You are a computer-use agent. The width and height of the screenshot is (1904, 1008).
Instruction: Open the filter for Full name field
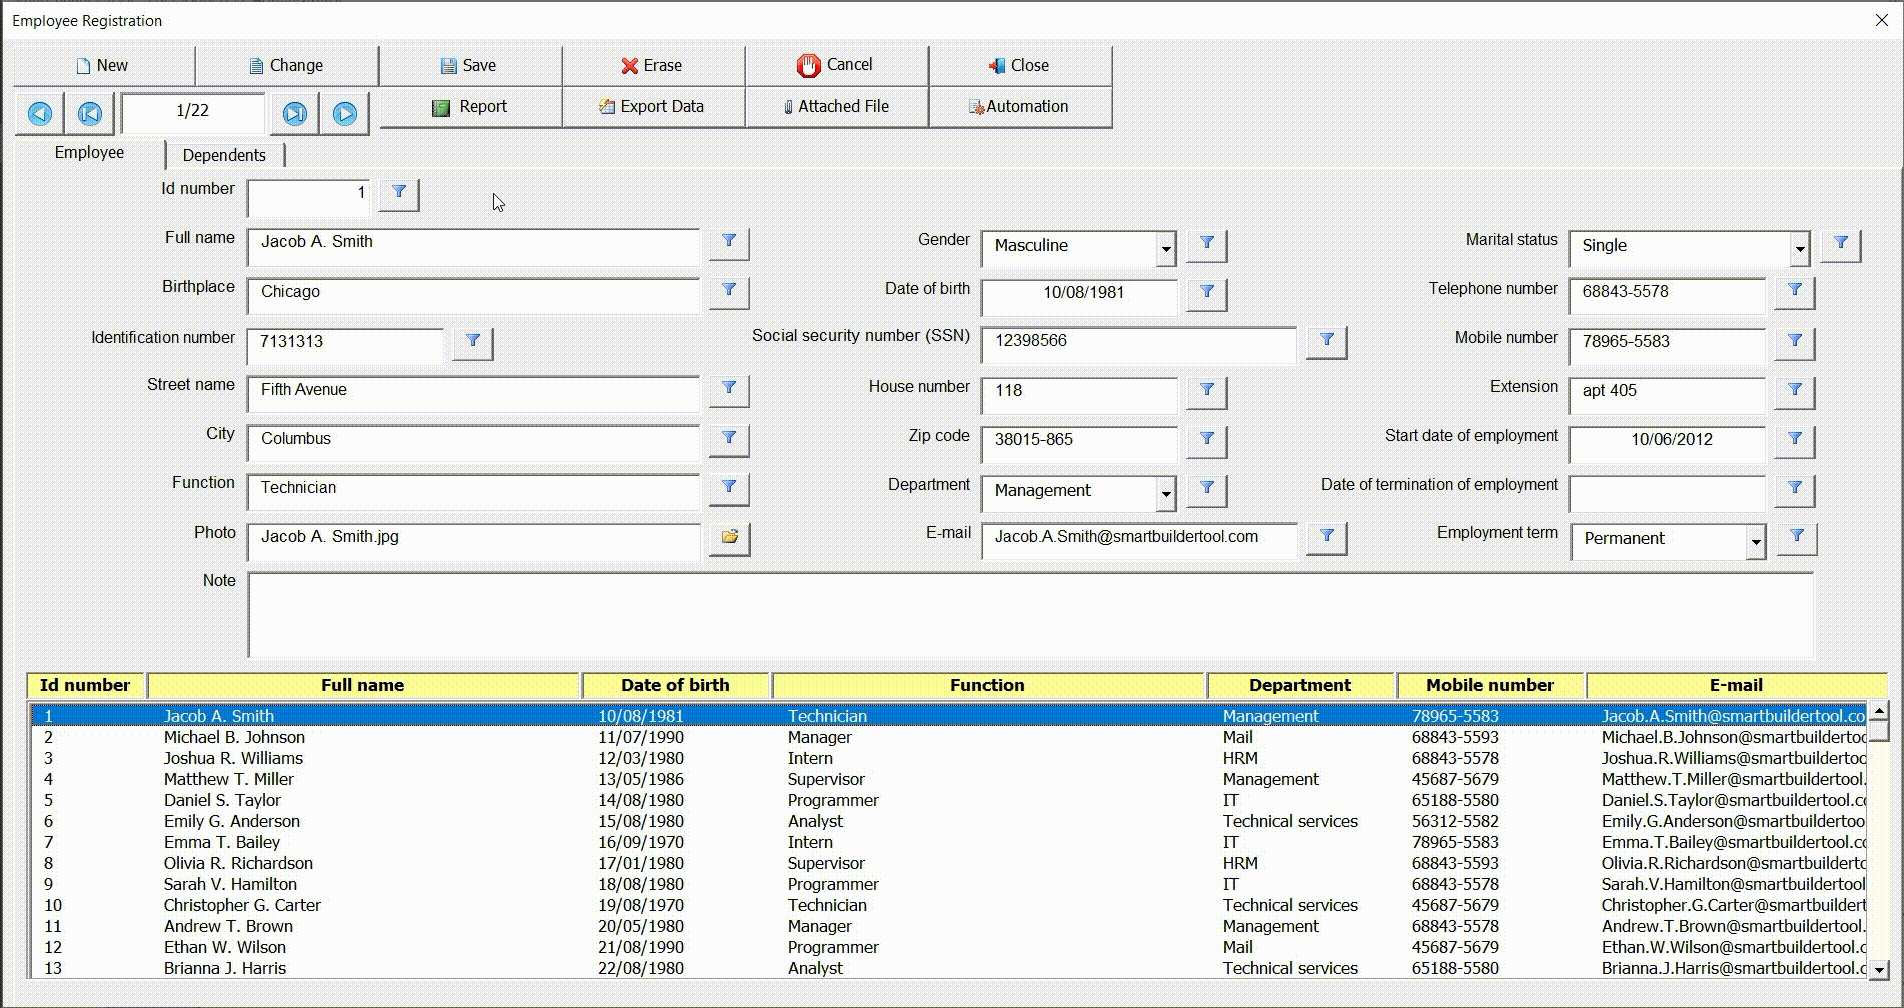(x=728, y=242)
